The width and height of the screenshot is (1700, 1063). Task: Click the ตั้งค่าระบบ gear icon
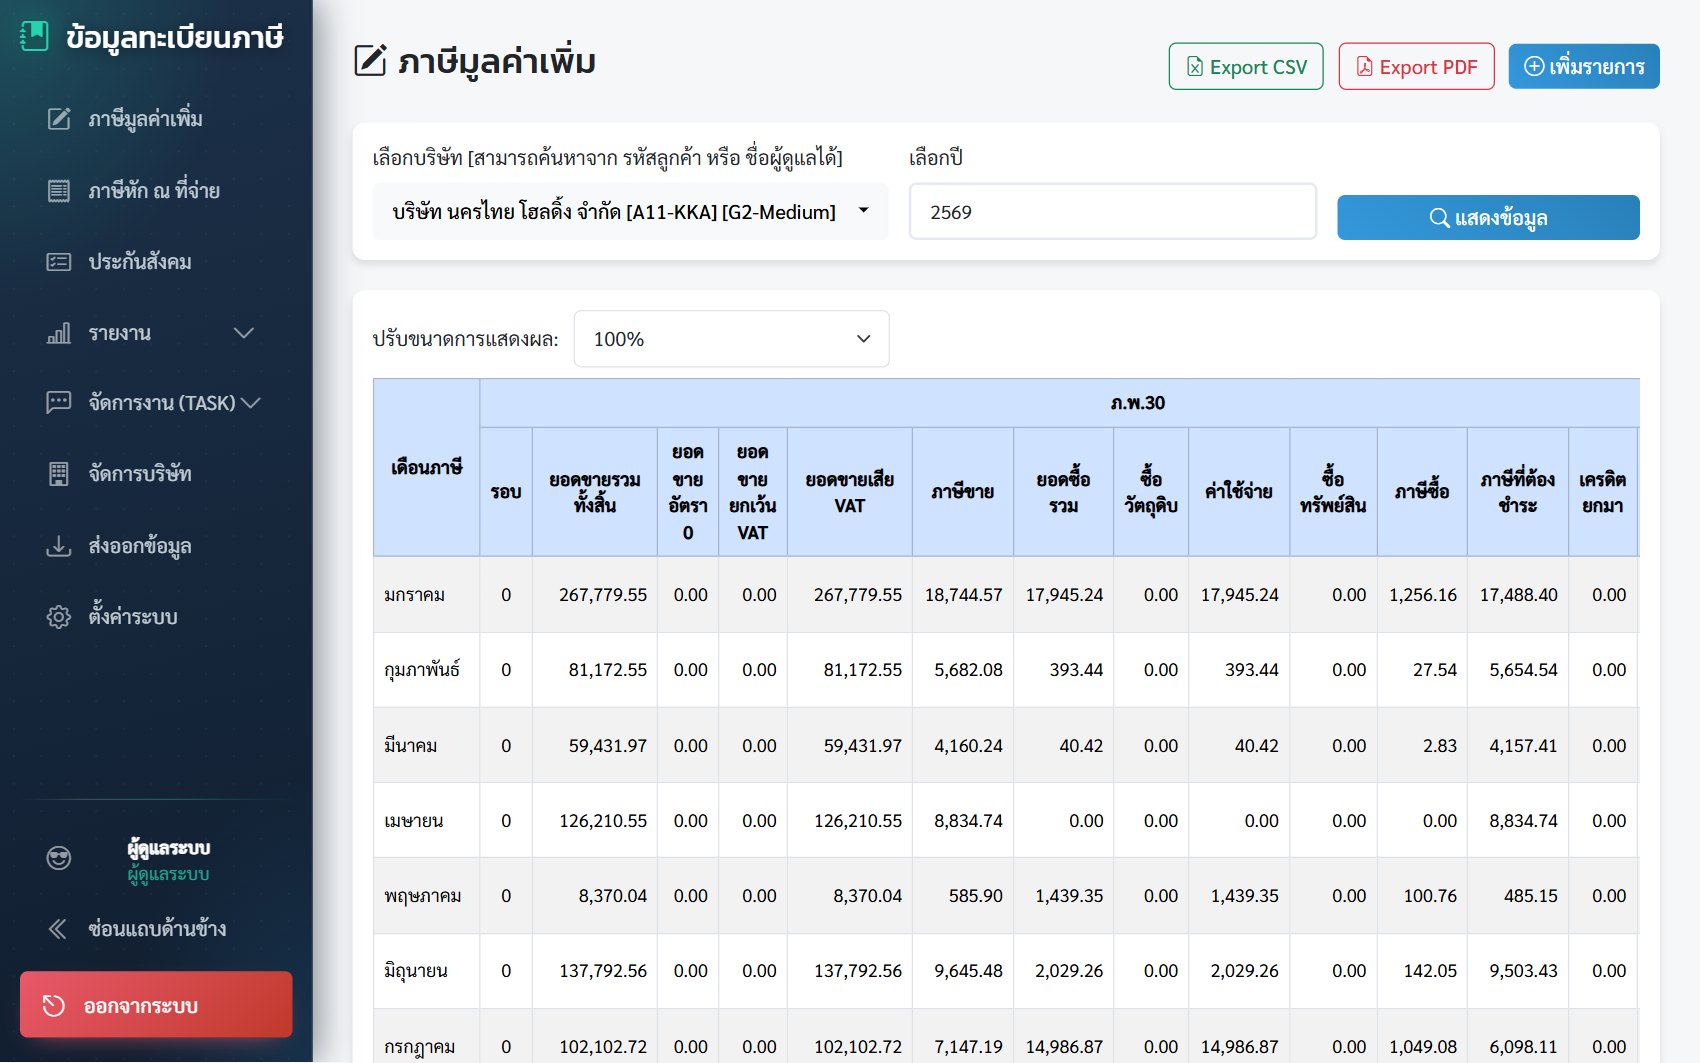(x=59, y=617)
